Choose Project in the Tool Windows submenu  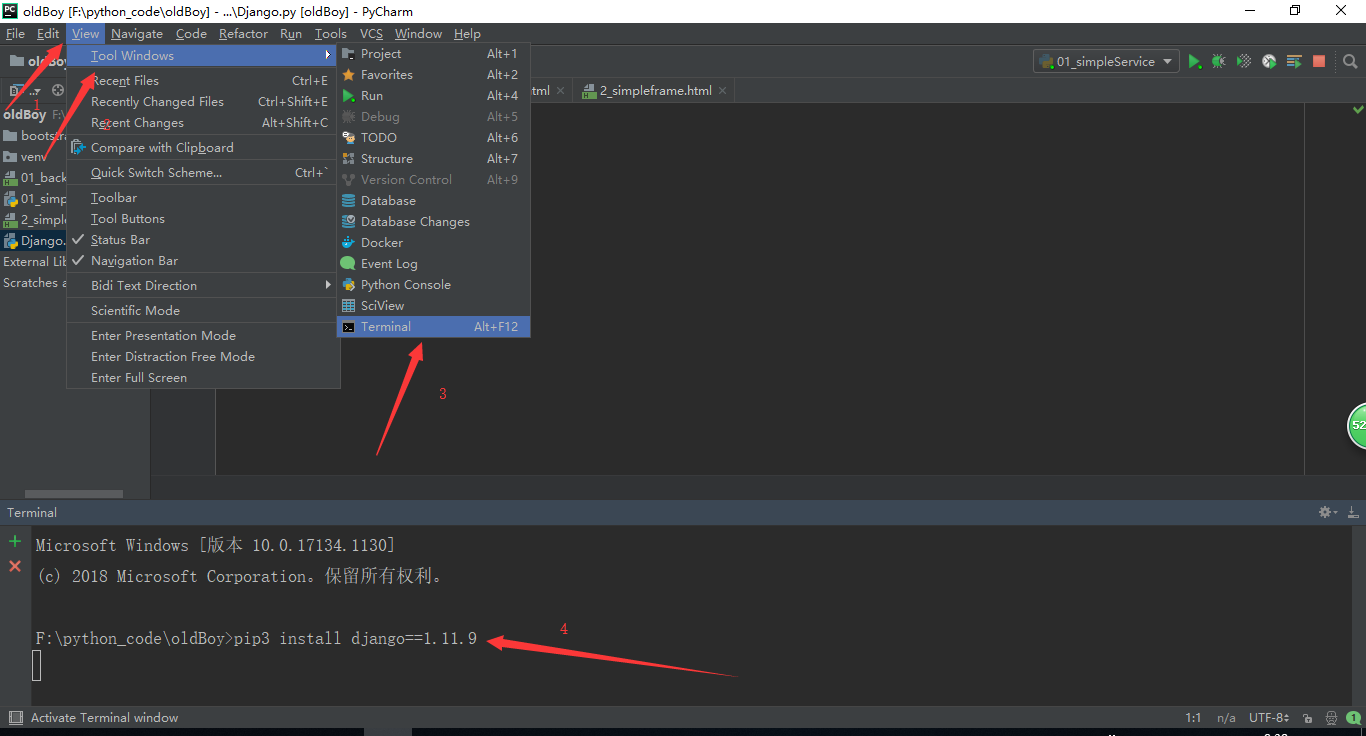coord(433,54)
